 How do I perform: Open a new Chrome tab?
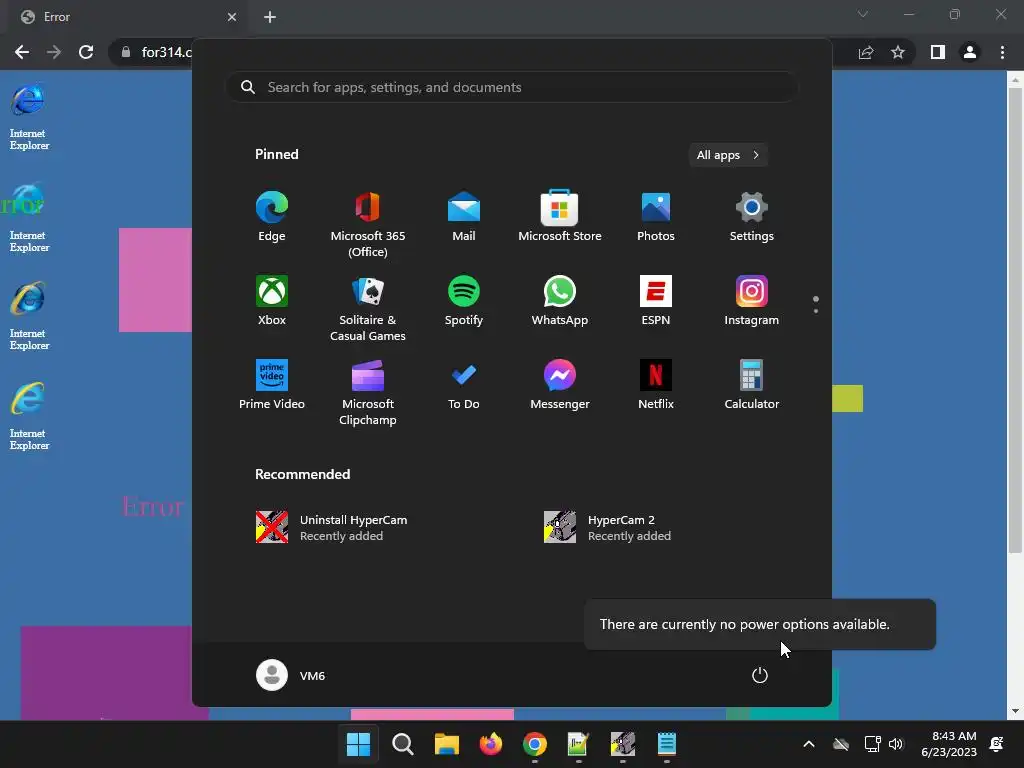[x=270, y=17]
